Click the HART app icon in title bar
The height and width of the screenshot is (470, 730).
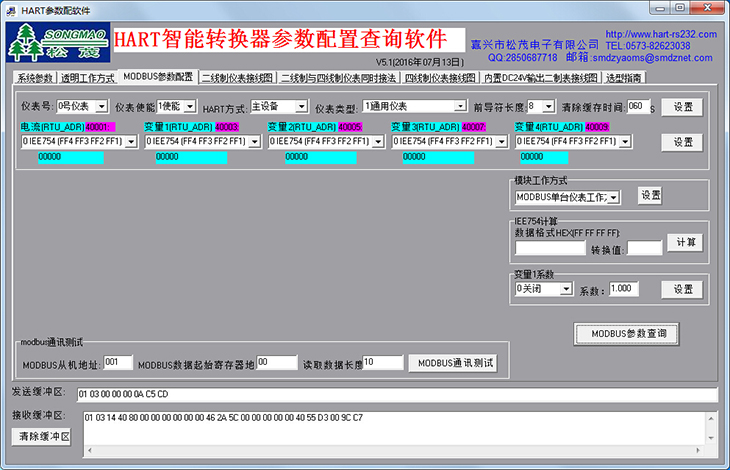[10, 7]
